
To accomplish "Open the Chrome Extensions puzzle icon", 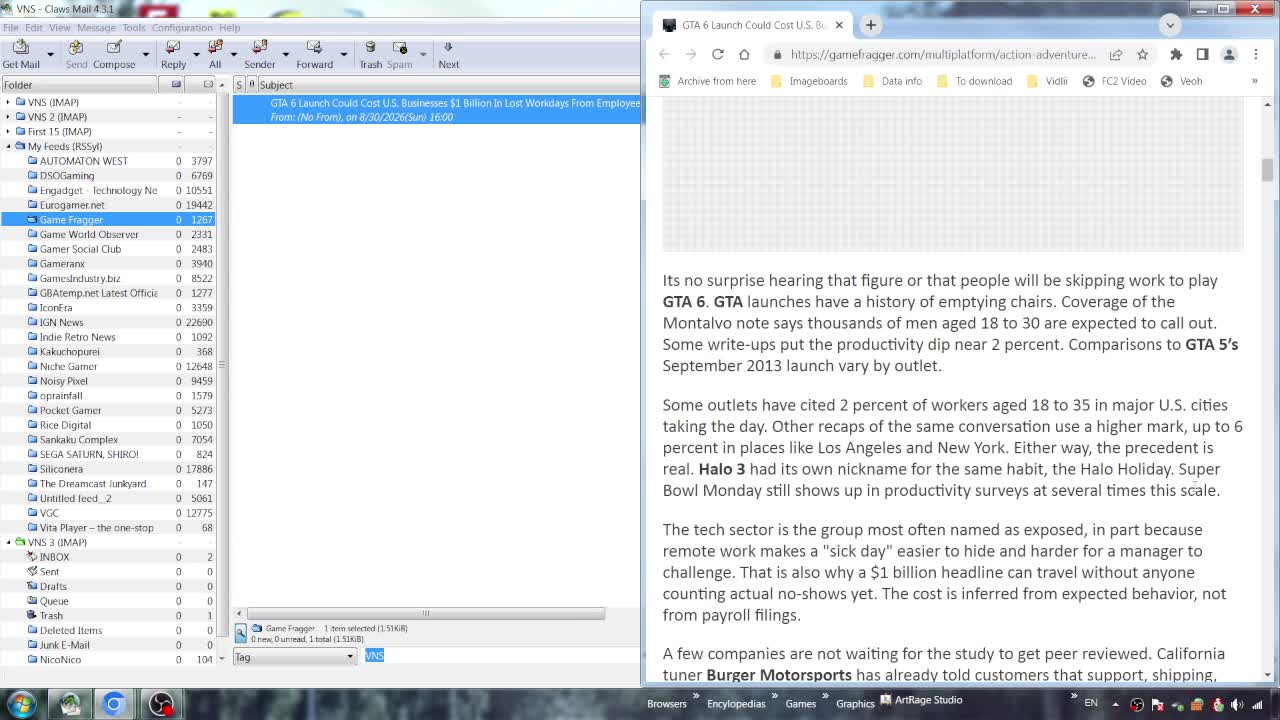I will [1176, 54].
